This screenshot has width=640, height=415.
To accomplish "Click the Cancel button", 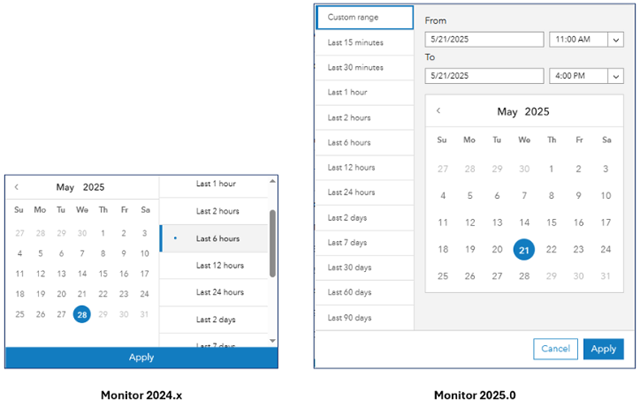I will click(x=555, y=349).
